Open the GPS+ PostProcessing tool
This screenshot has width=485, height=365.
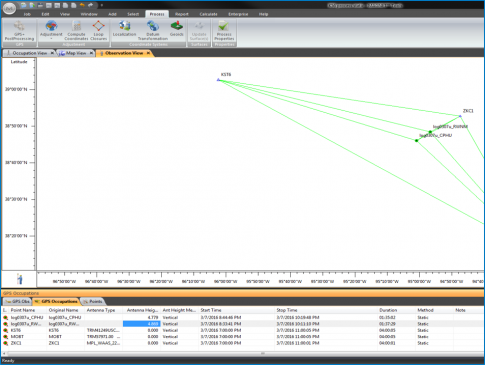(x=19, y=31)
